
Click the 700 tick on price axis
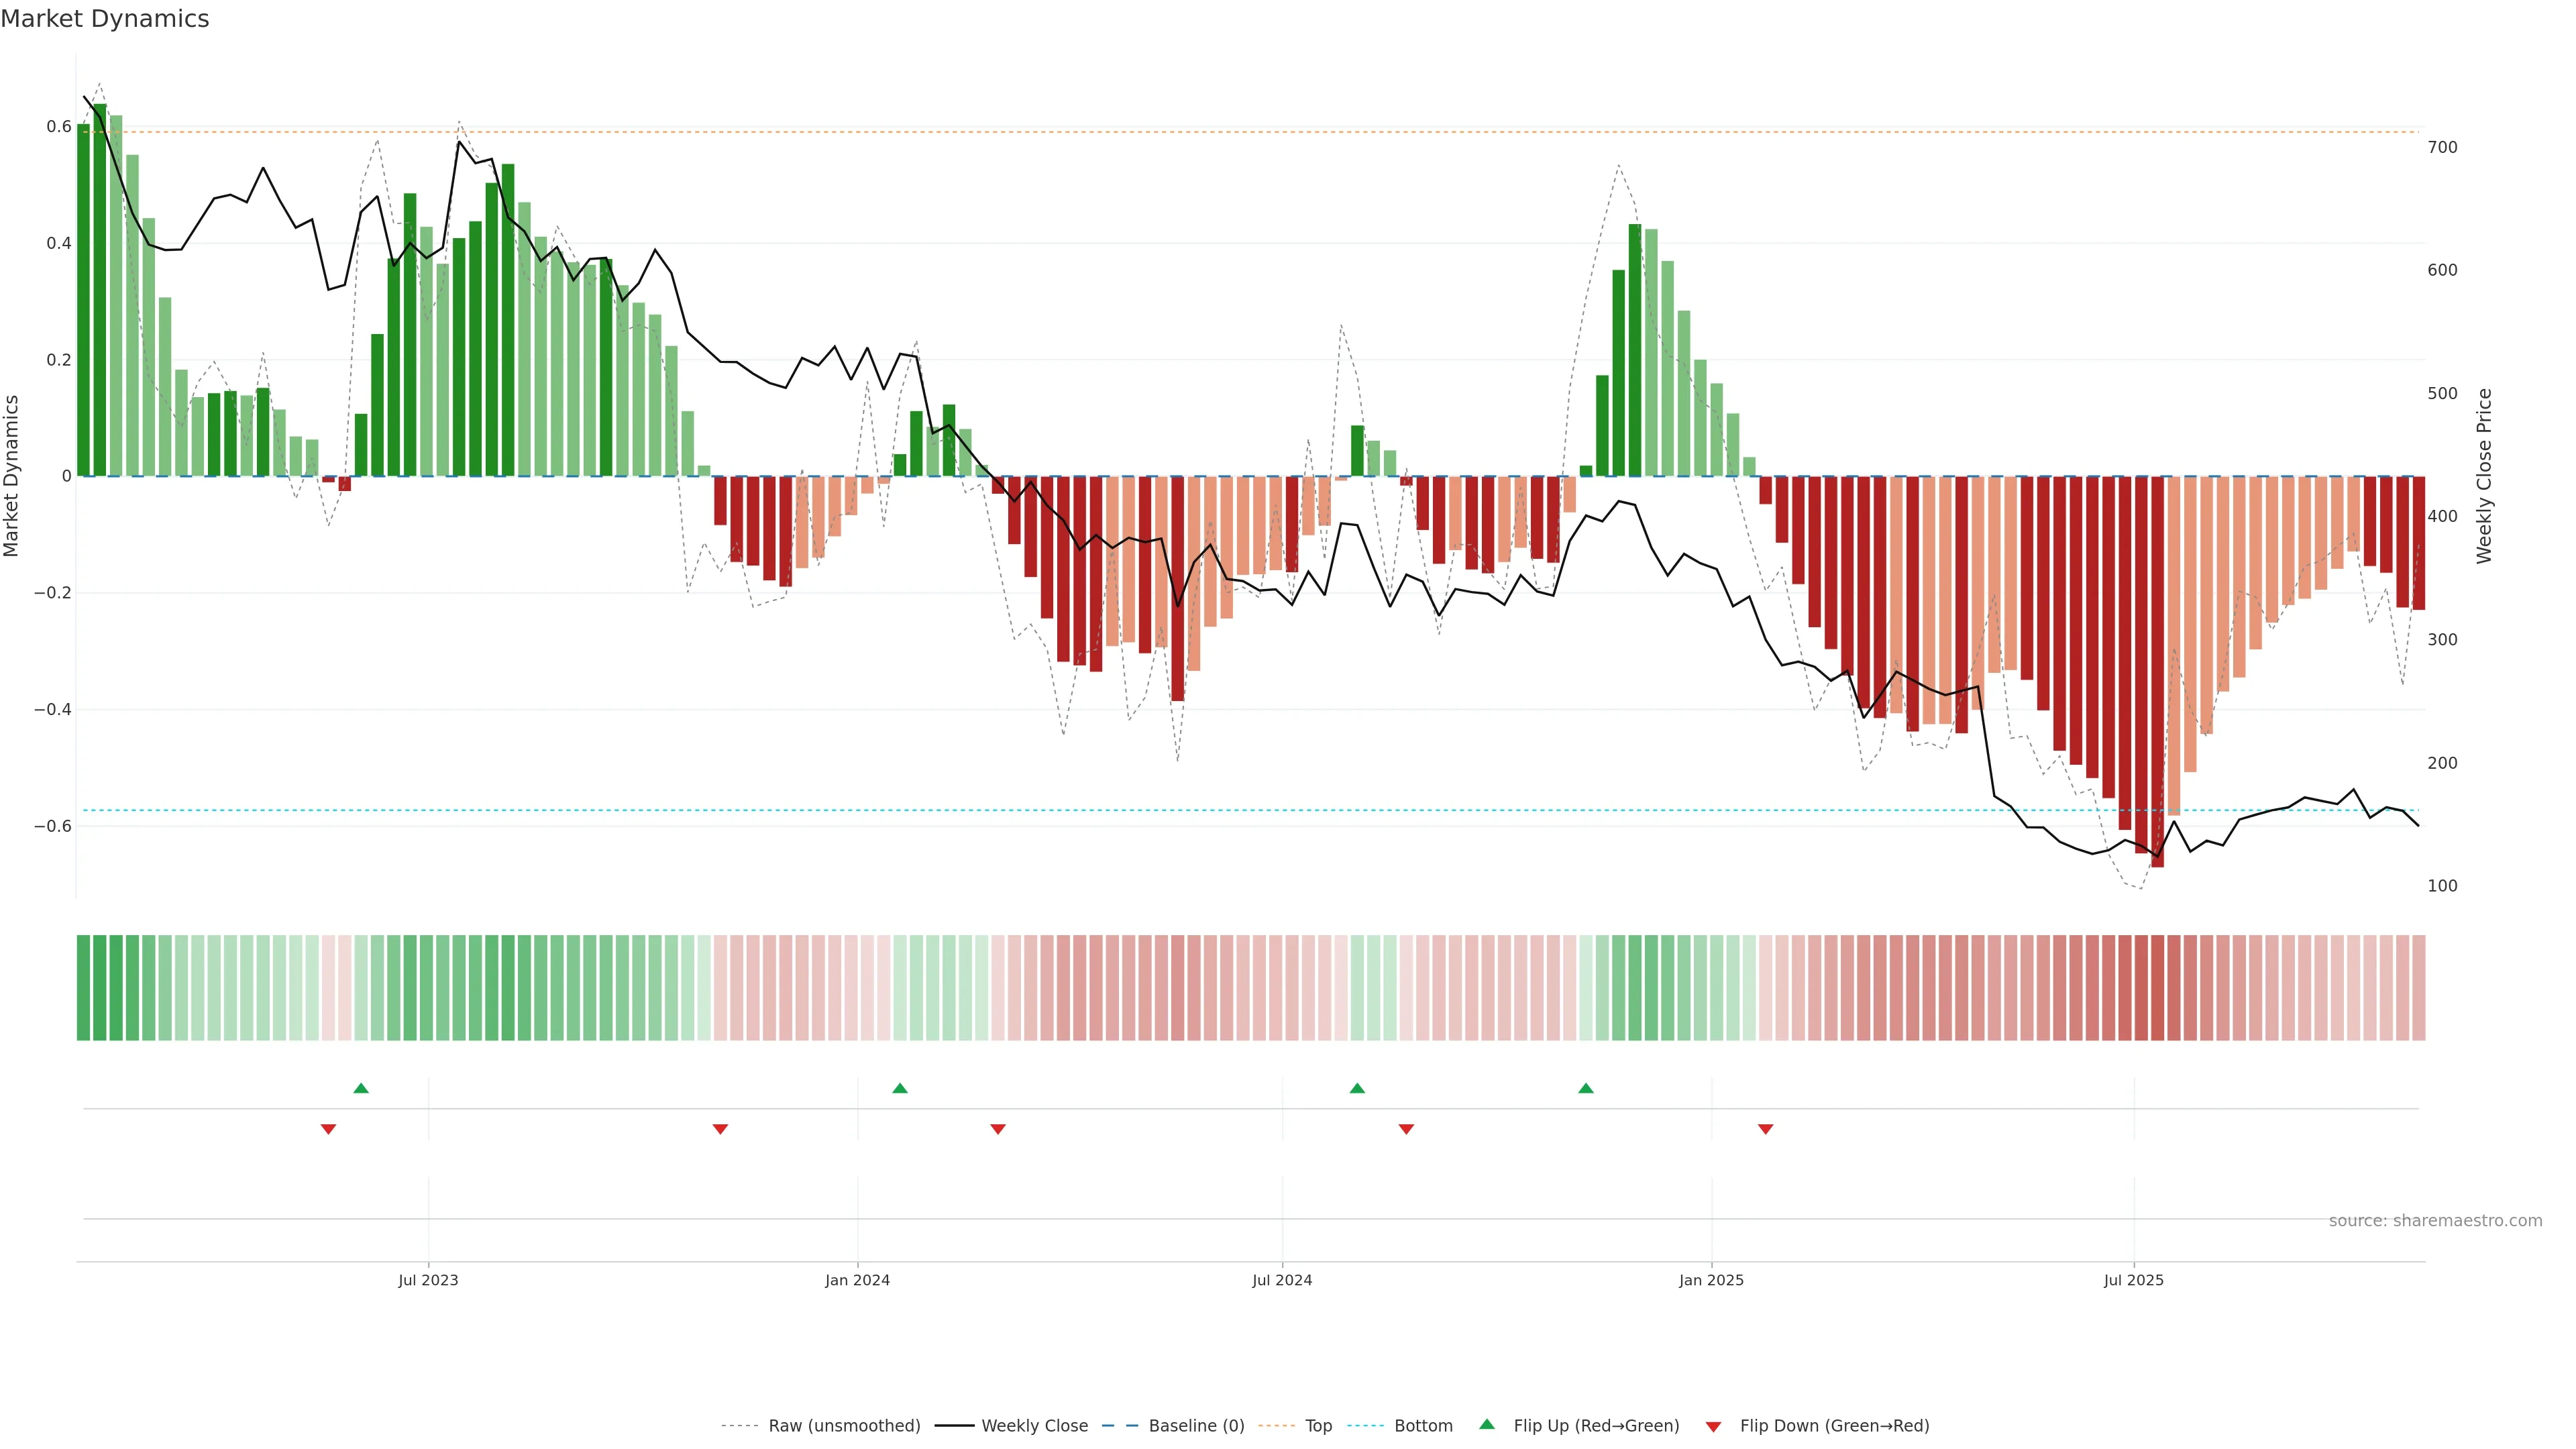pos(2442,147)
